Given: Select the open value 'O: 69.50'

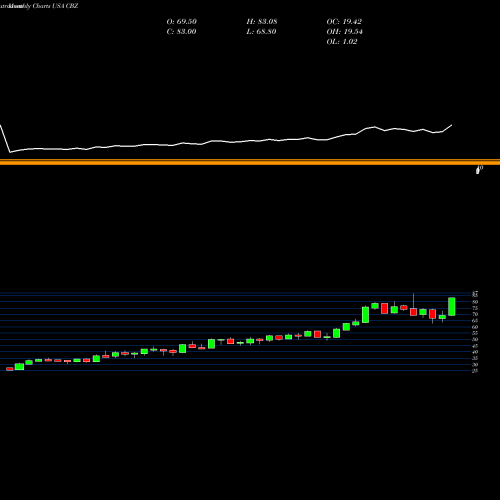Looking at the screenshot, I should (x=181, y=22).
